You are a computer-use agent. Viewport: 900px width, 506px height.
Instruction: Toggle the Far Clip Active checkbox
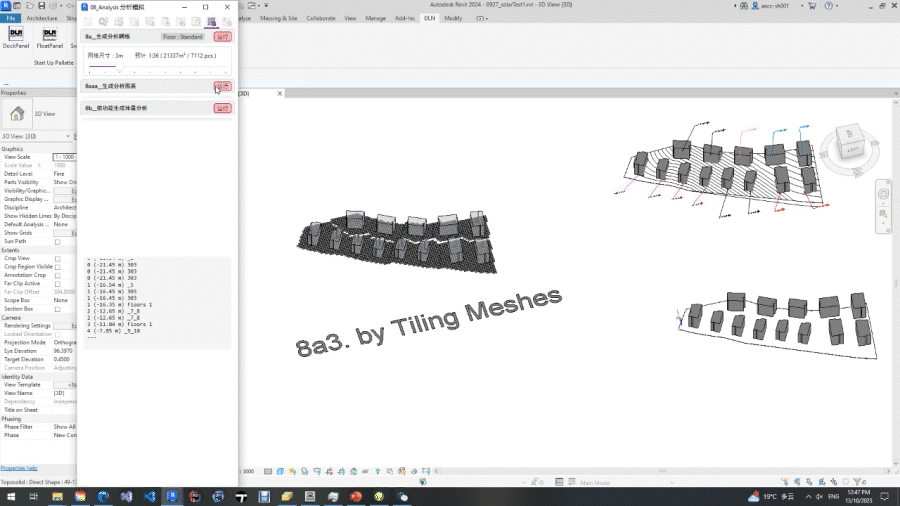(x=57, y=284)
